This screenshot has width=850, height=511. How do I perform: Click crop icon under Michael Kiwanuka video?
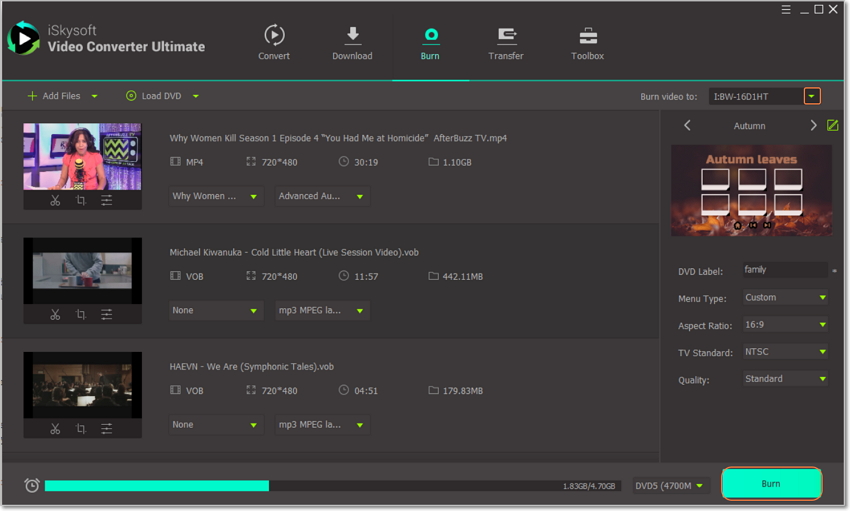coord(81,314)
